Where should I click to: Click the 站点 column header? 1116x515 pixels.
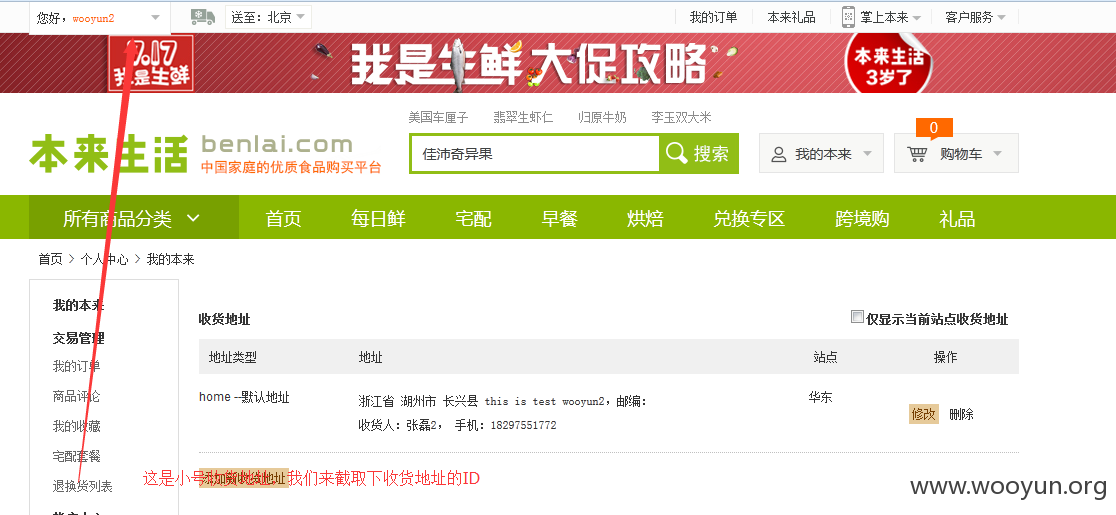(x=825, y=357)
